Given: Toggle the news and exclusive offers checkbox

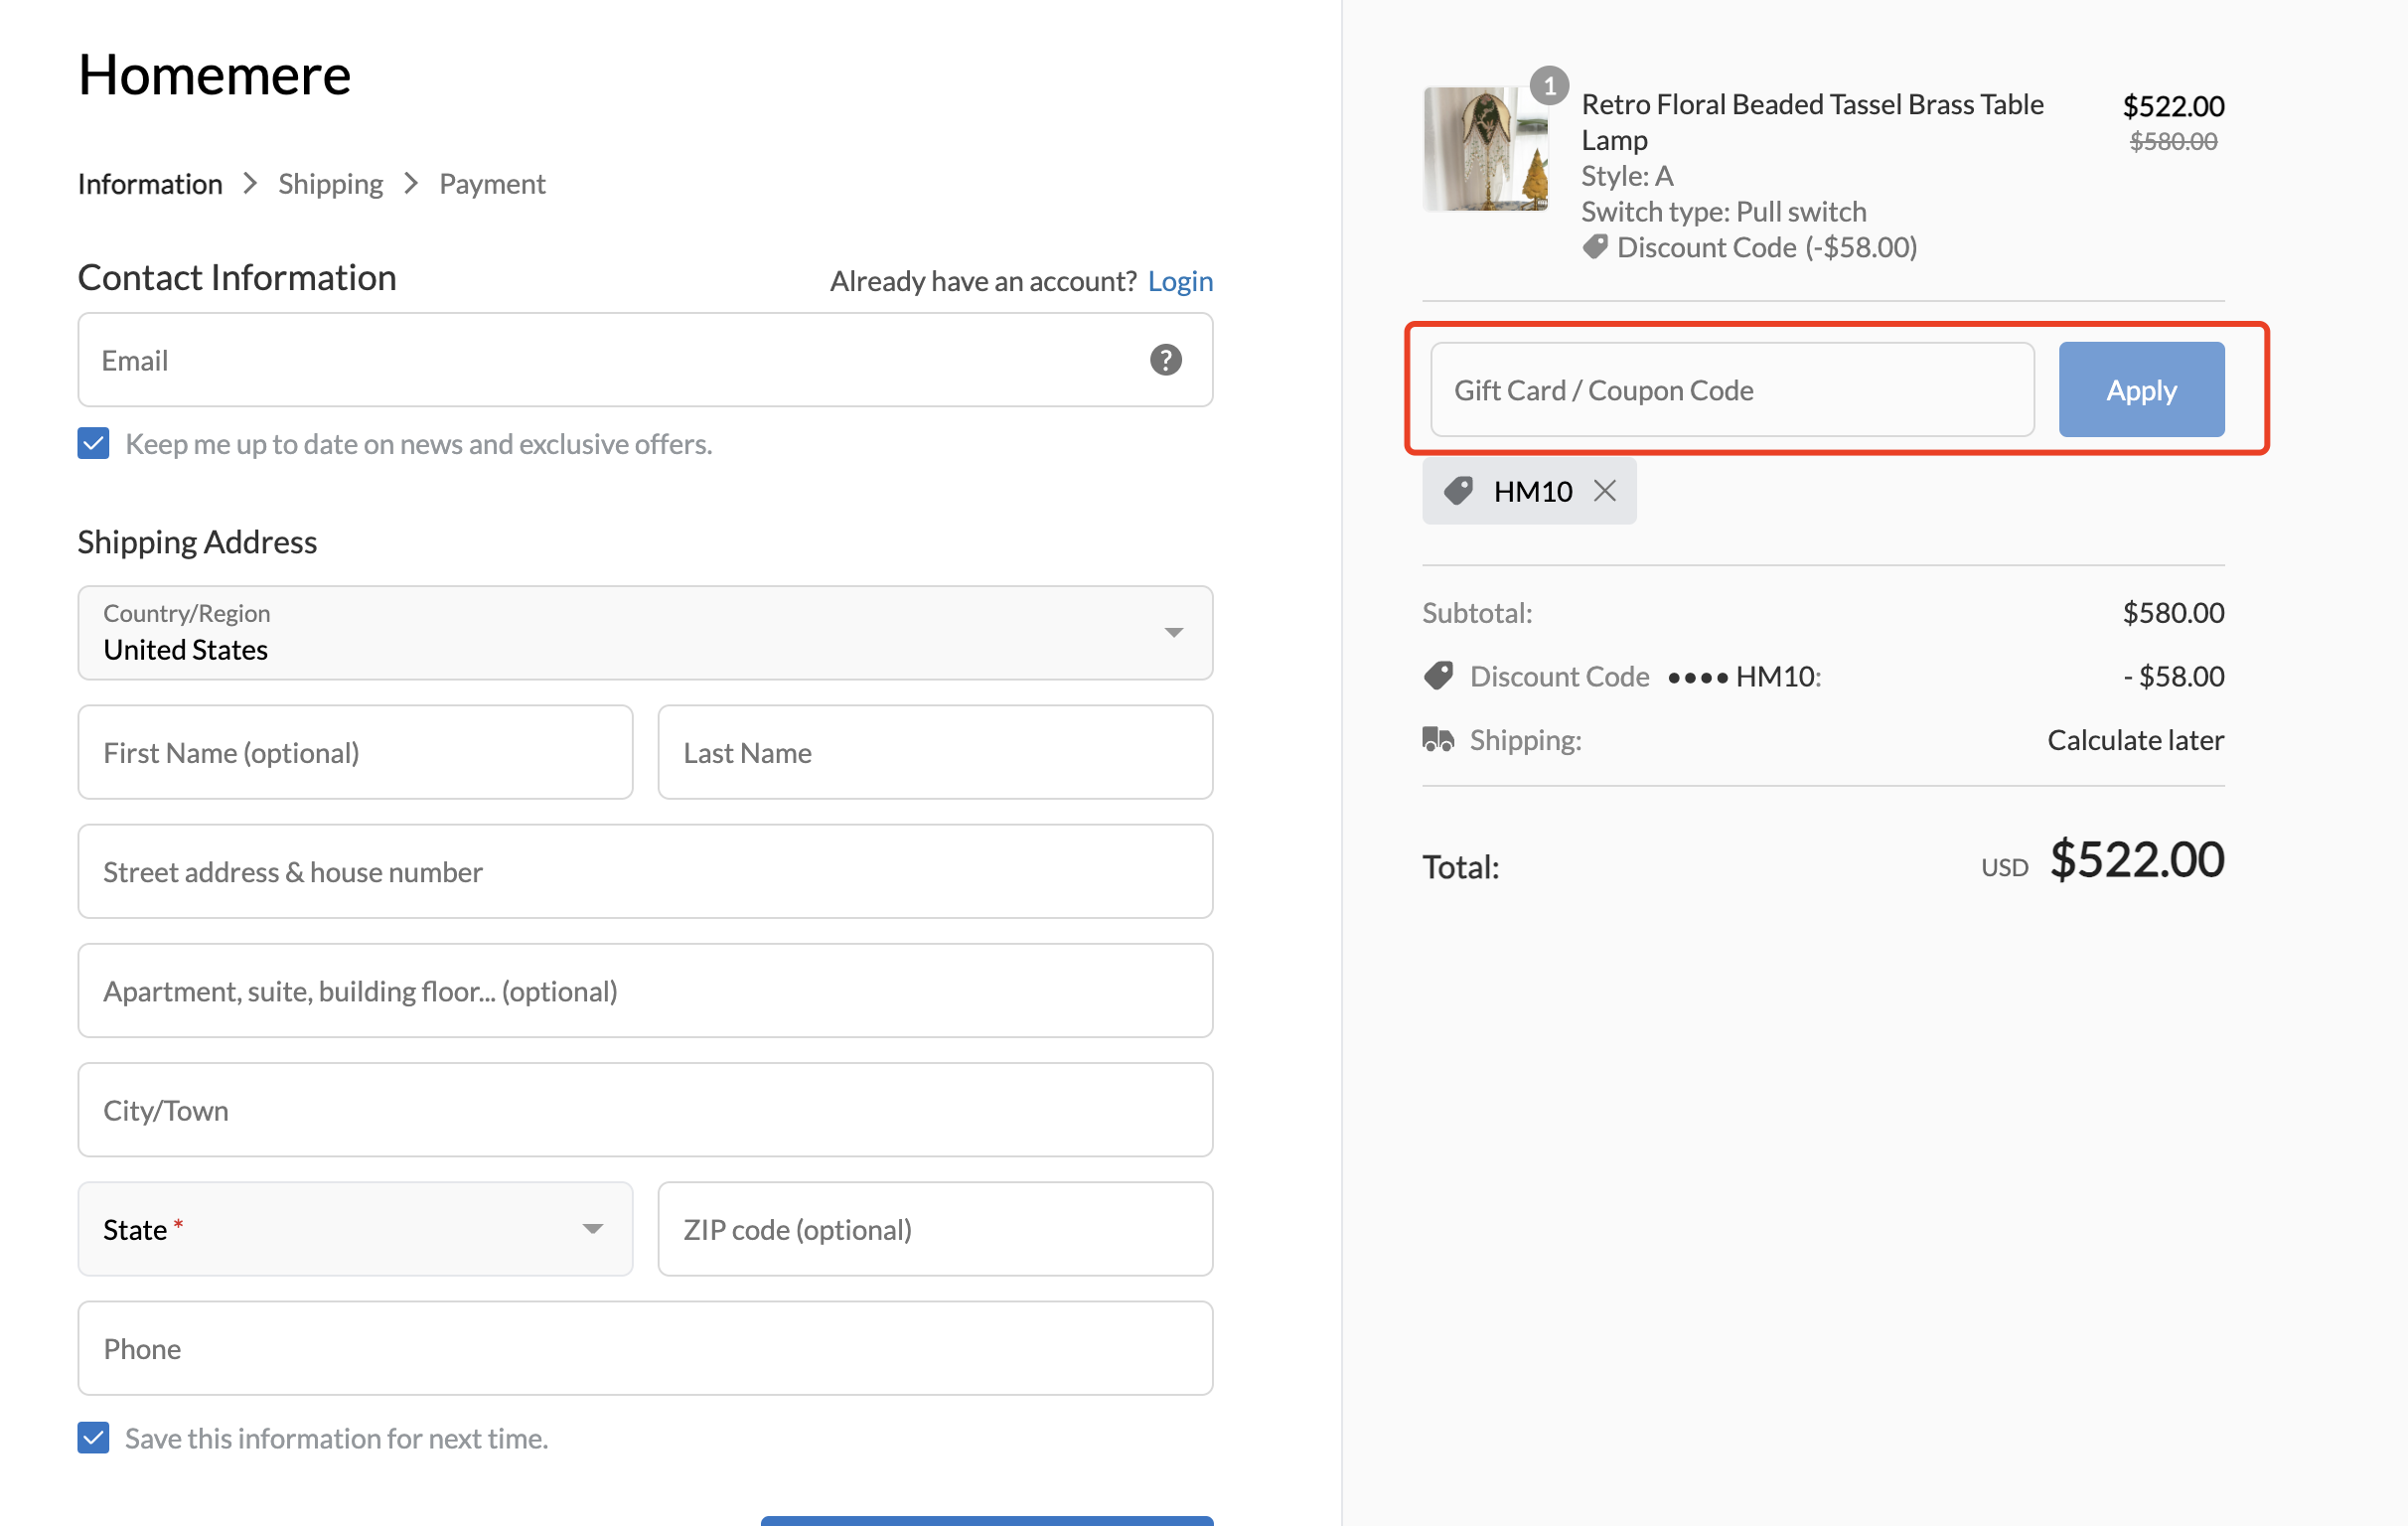Looking at the screenshot, I should 93,443.
